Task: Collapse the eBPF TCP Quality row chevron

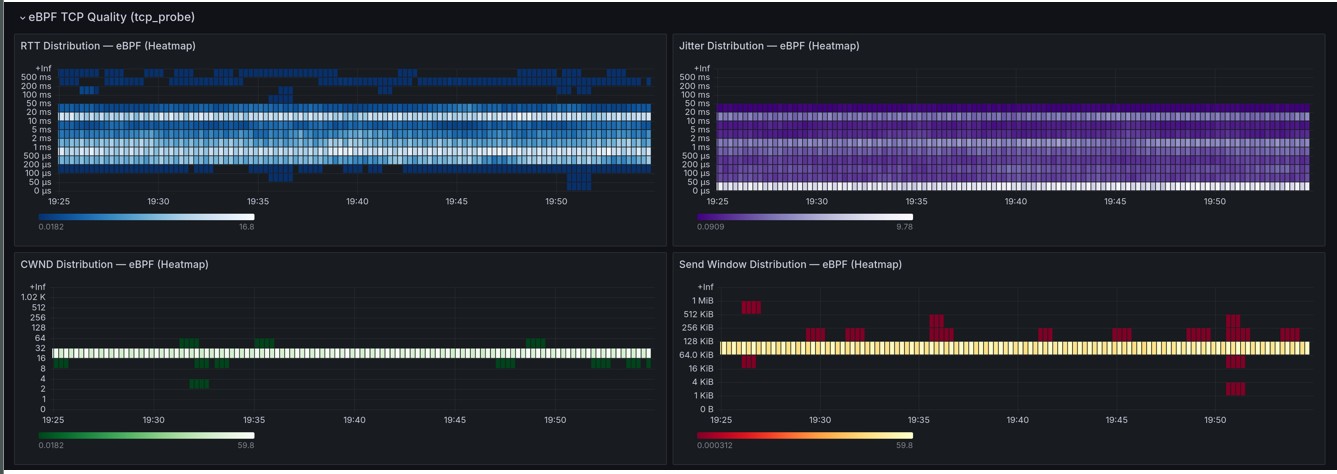Action: pos(23,18)
